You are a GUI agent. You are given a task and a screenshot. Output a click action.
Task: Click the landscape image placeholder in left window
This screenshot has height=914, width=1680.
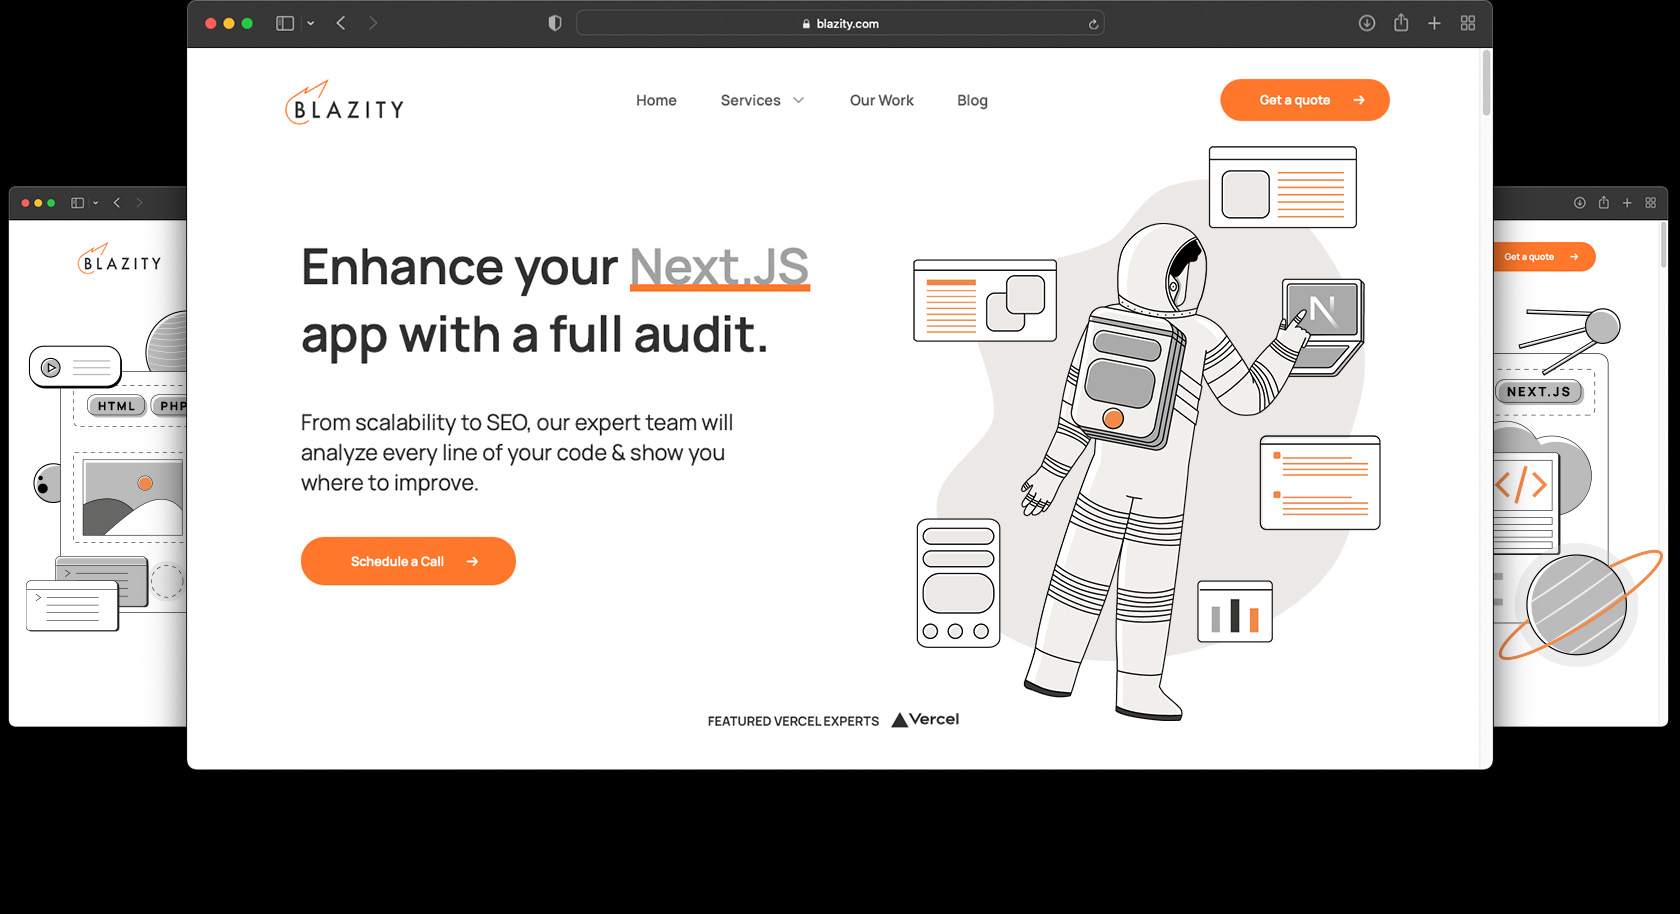(x=133, y=497)
